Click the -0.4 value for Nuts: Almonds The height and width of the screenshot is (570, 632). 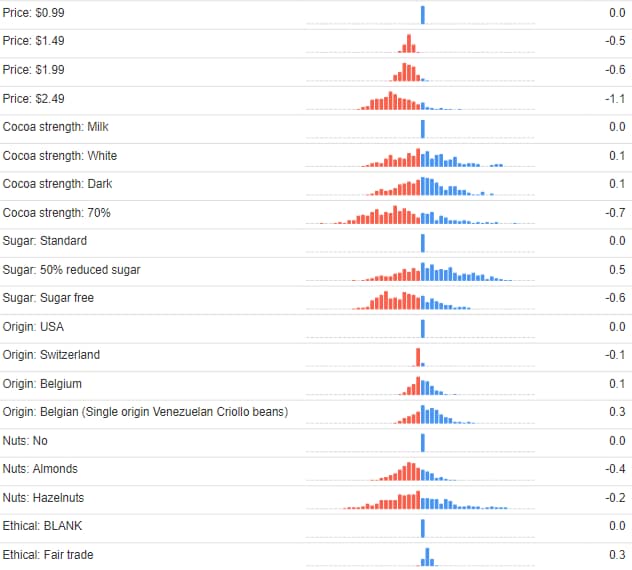[x=615, y=469]
